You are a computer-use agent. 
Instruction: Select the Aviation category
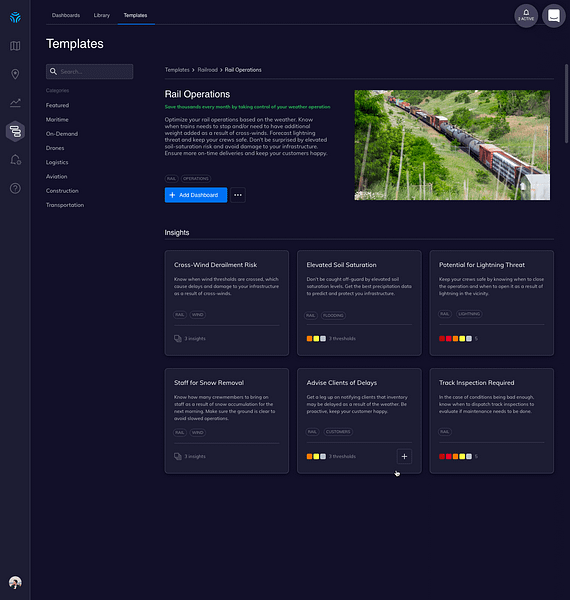57,176
